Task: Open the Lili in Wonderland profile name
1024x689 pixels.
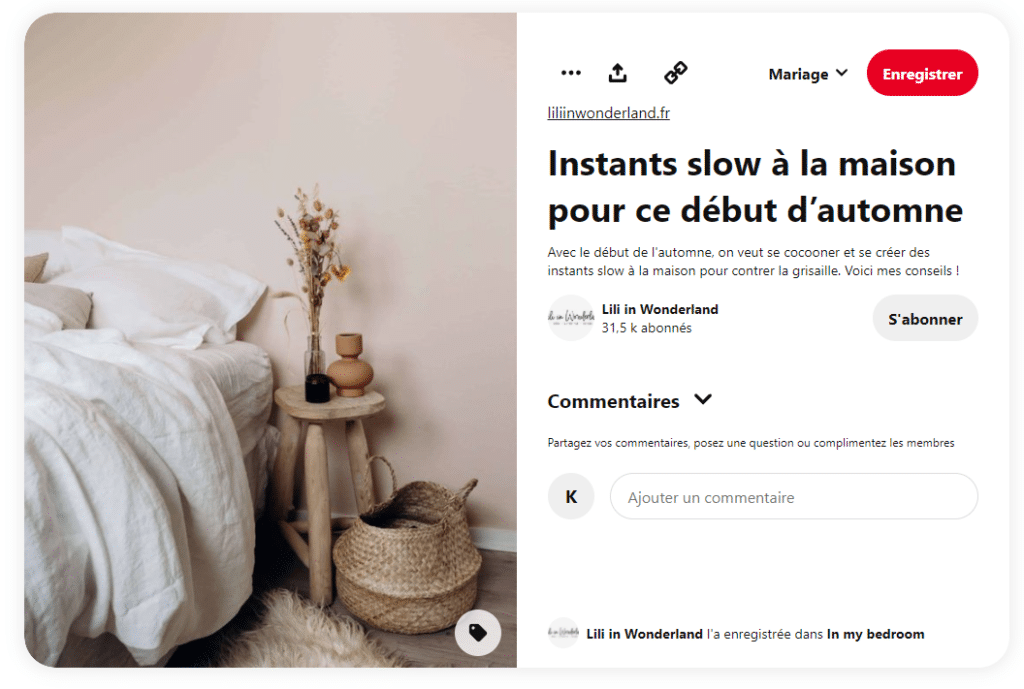Action: (x=660, y=309)
